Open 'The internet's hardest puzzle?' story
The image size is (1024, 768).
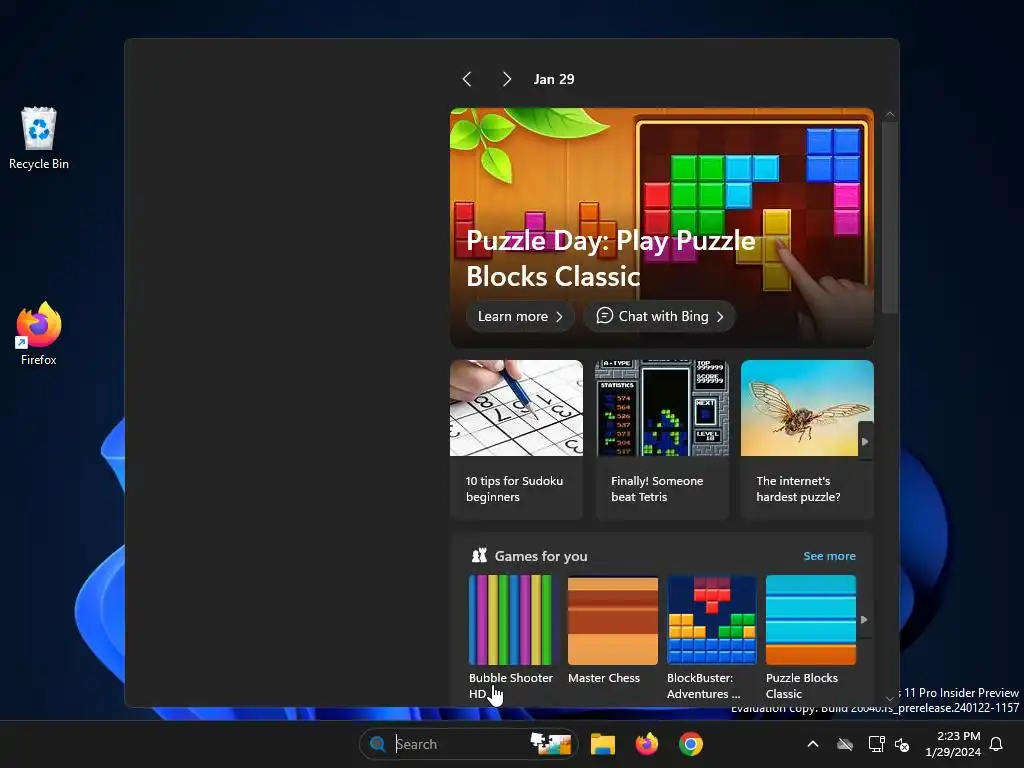coord(798,488)
